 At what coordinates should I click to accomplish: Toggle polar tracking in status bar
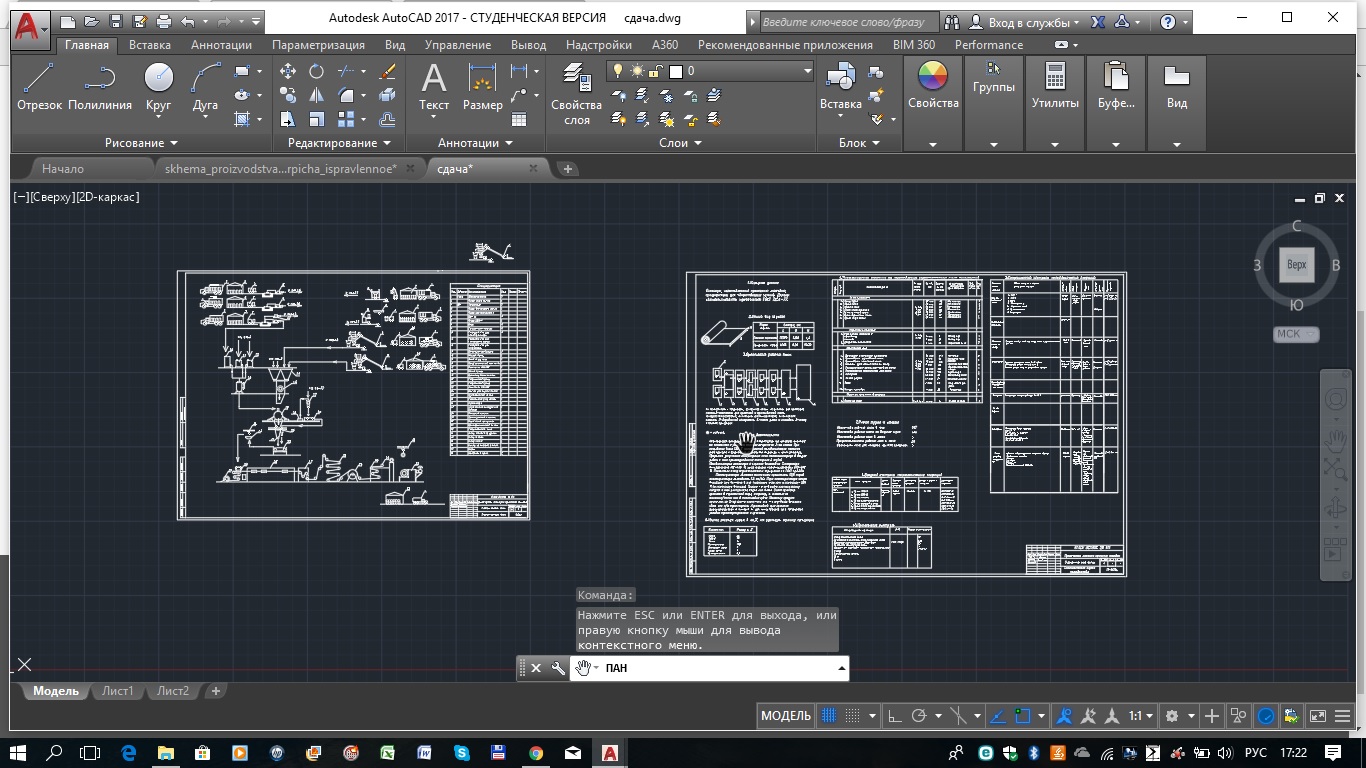tap(920, 716)
